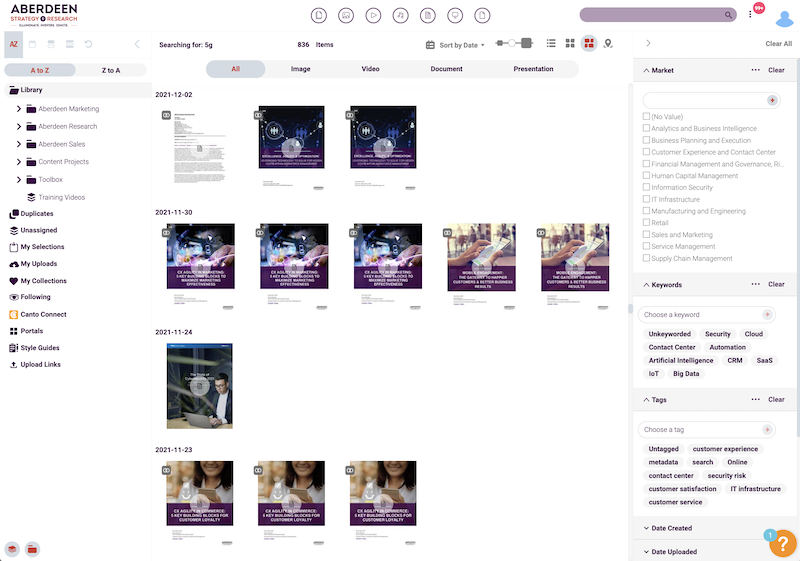Screen dimensions: 800x561
Task: Expand the Aberdeen Research folder
Action: pyautogui.click(x=19, y=127)
